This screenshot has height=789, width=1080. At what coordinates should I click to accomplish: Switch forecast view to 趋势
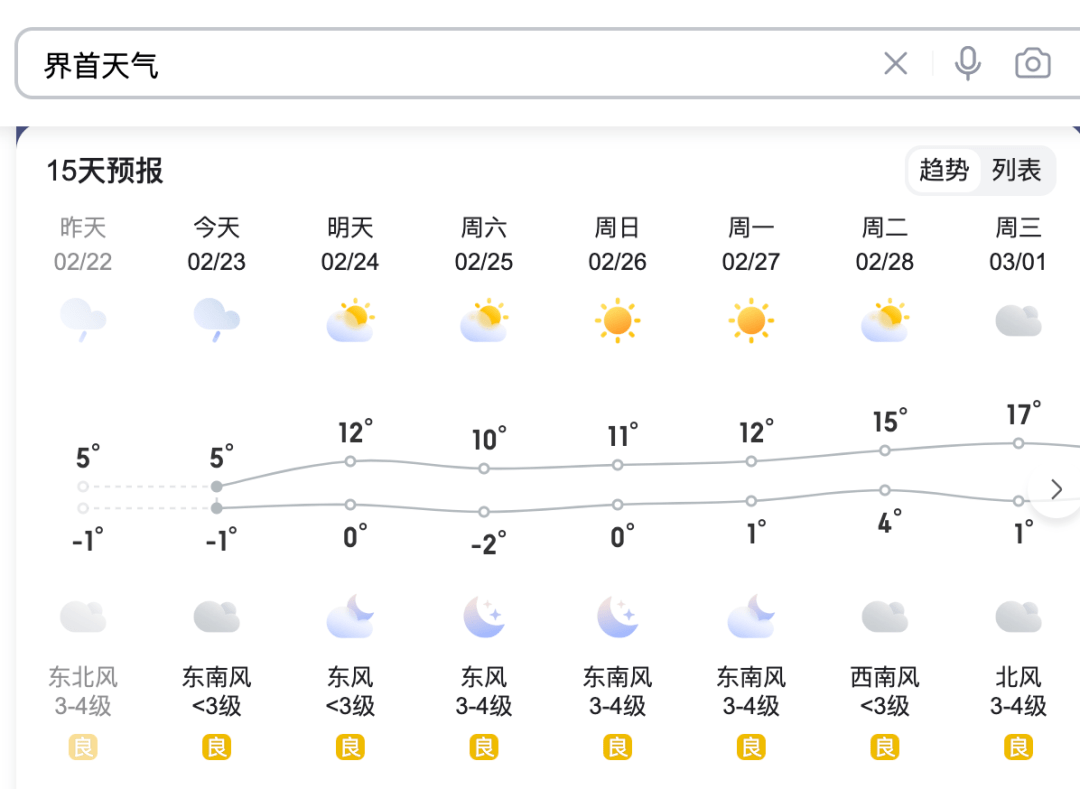(x=944, y=170)
